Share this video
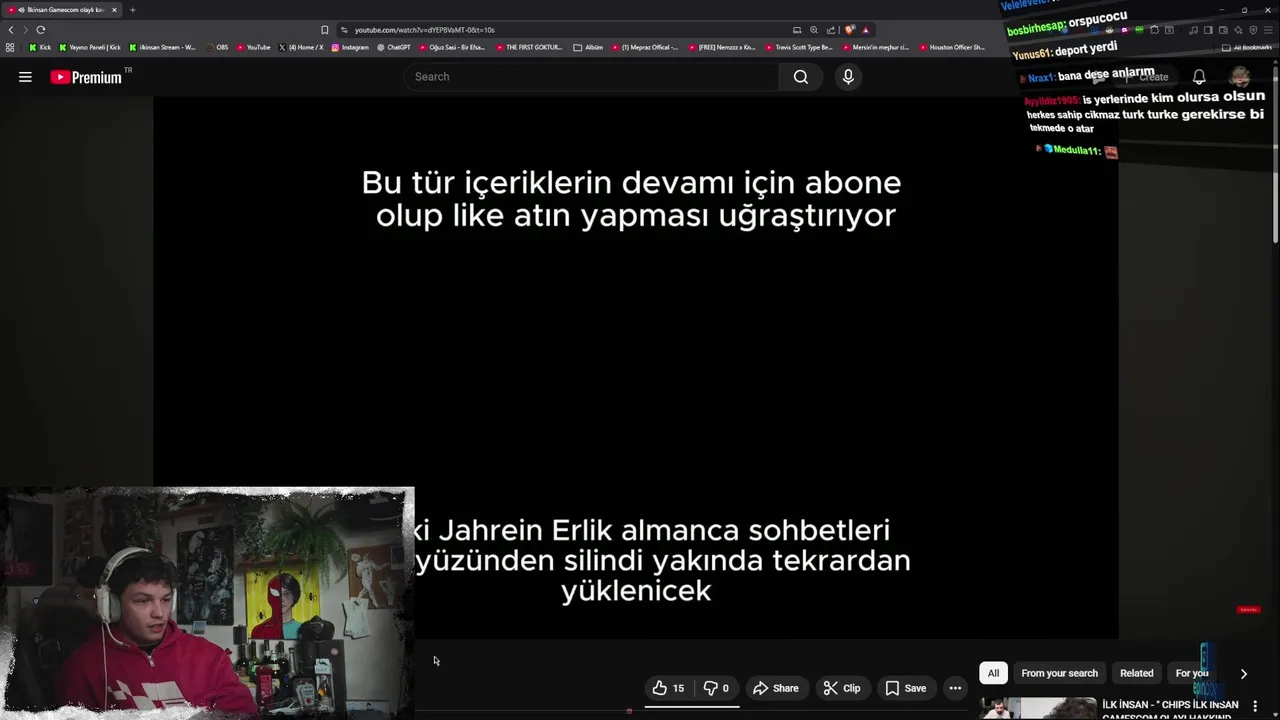 pyautogui.click(x=776, y=688)
